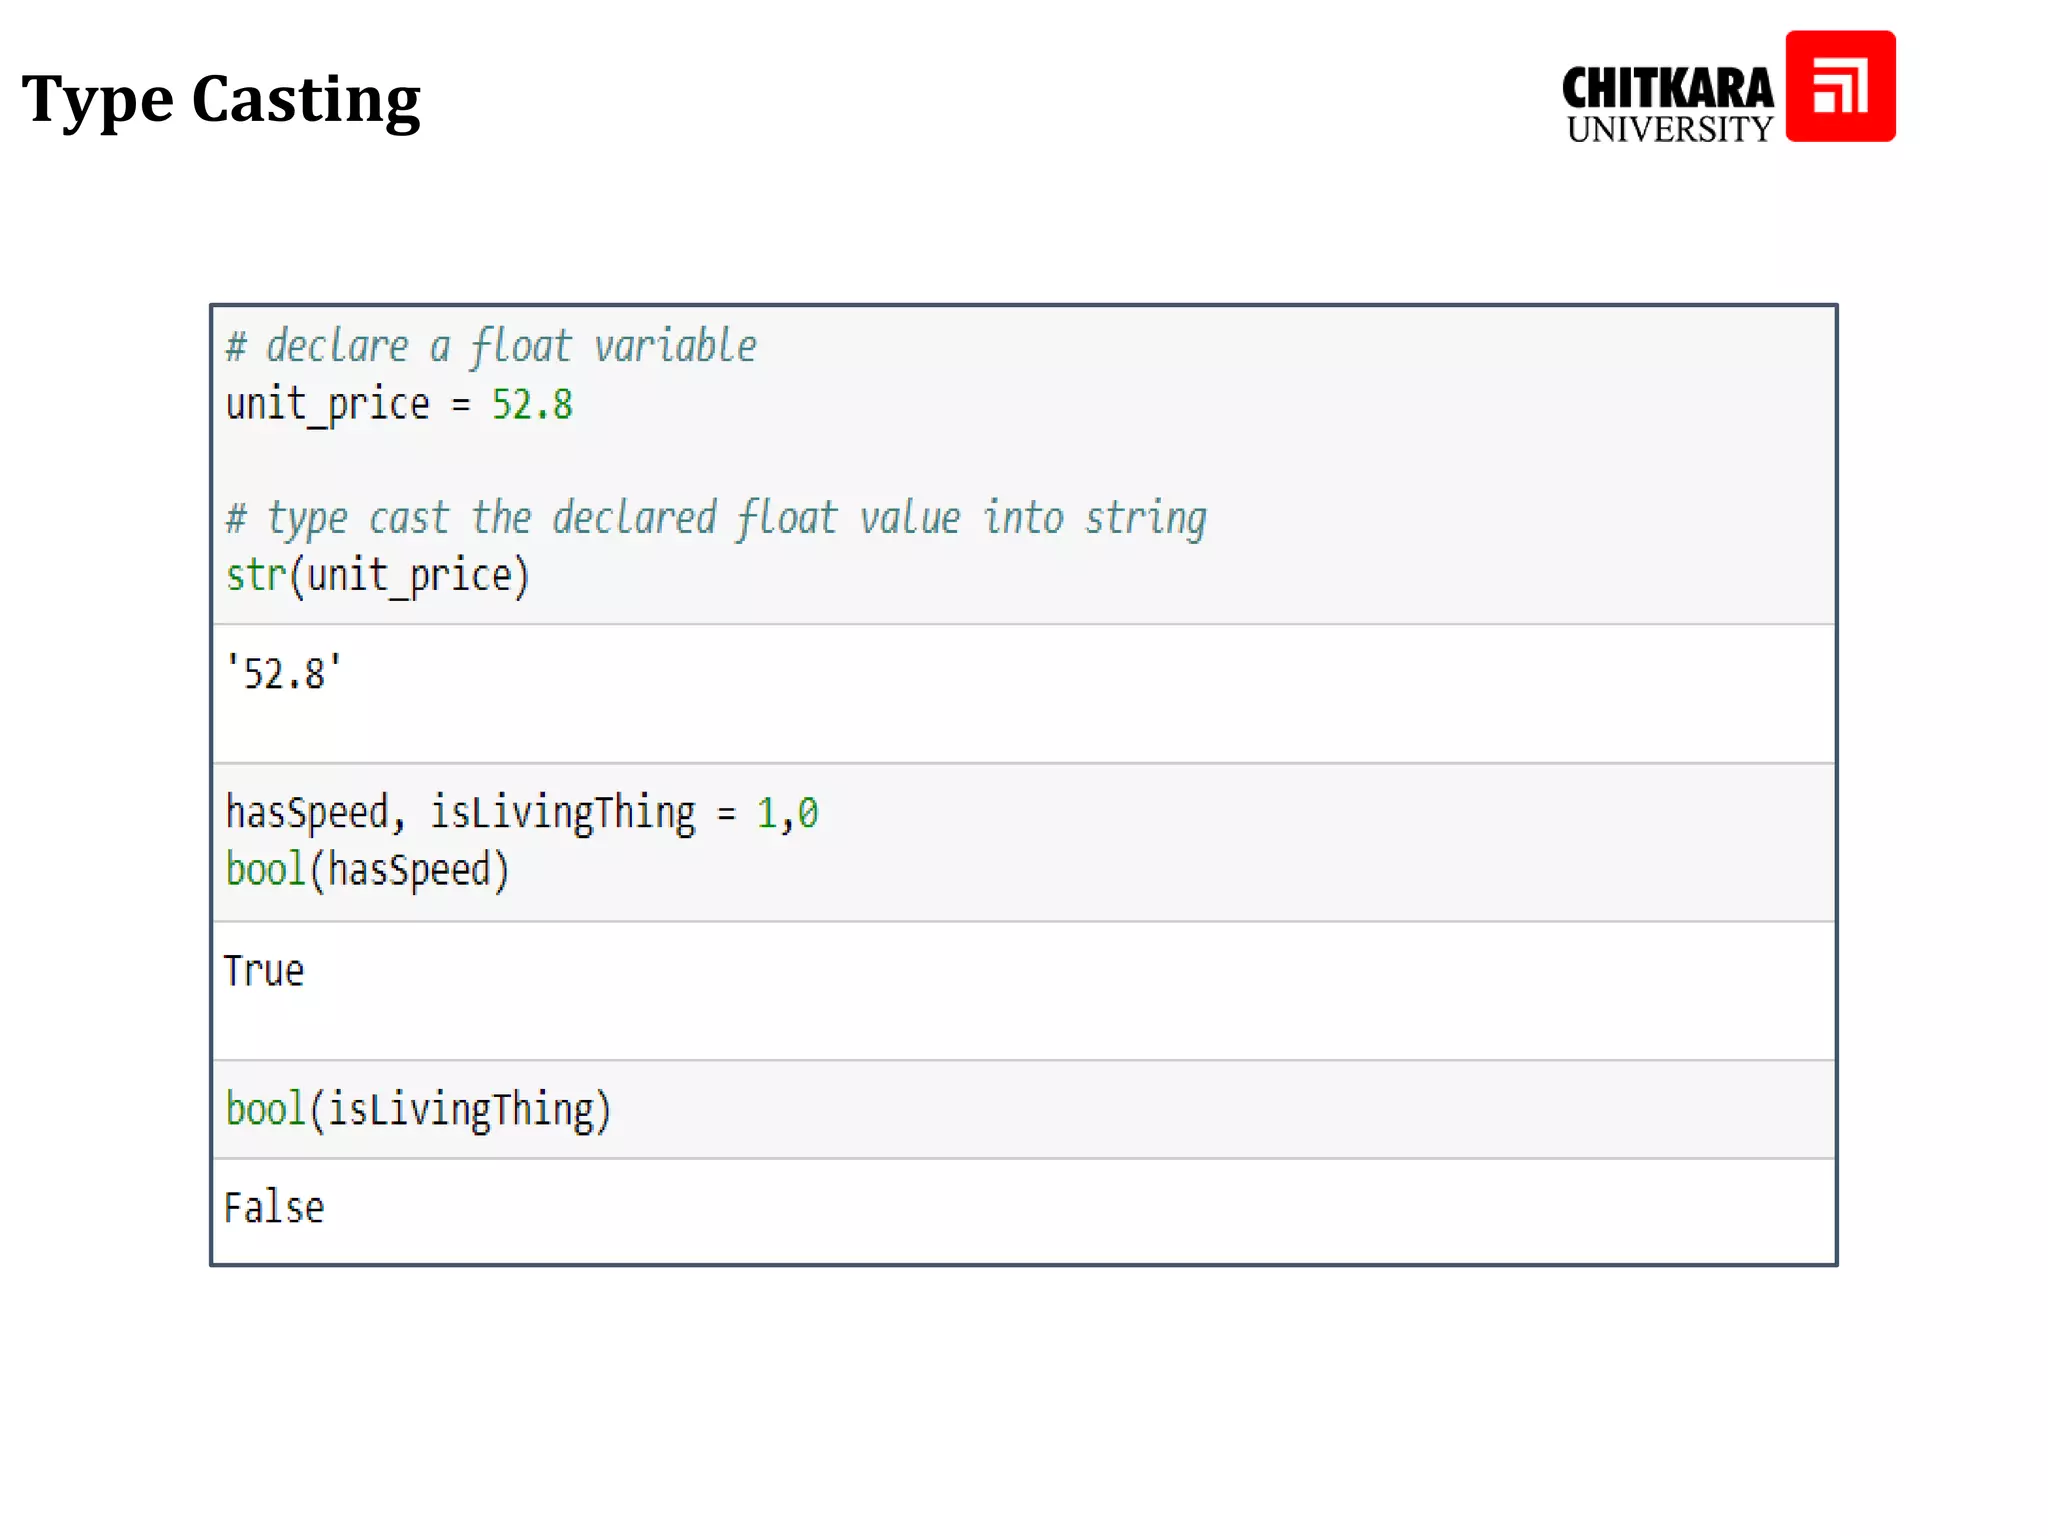Click the unit_price variable name in assignment
The height and width of the screenshot is (1536, 2048).
coord(327,405)
